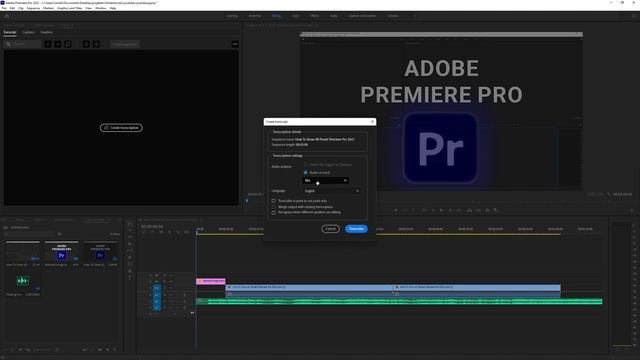Select the audio waveform thumbnail in the Project panel

pos(23,281)
